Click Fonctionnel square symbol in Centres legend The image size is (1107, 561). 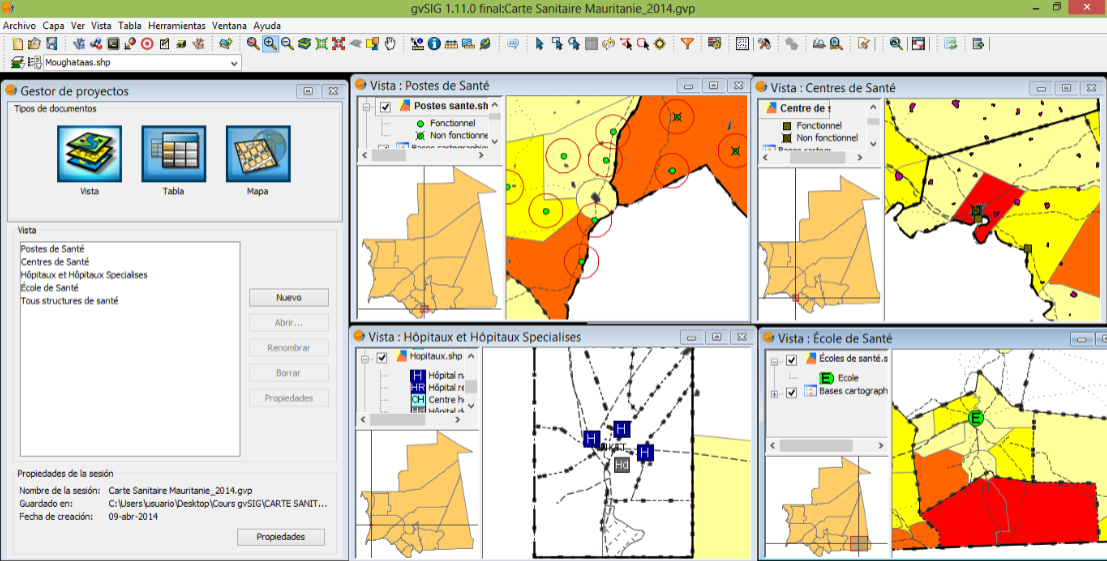pos(786,126)
